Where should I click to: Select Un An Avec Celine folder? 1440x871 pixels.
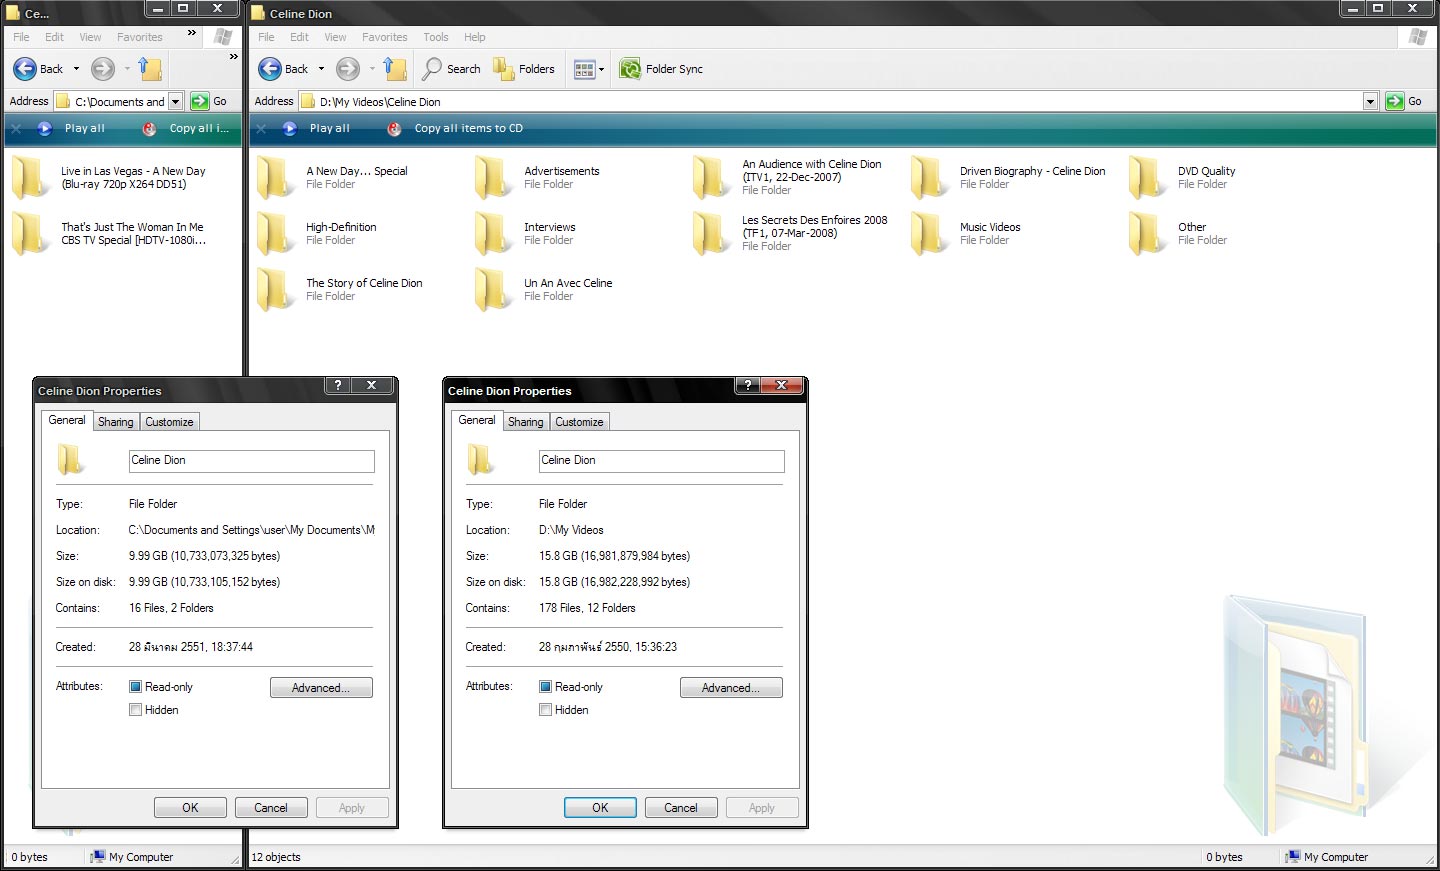tap(544, 289)
